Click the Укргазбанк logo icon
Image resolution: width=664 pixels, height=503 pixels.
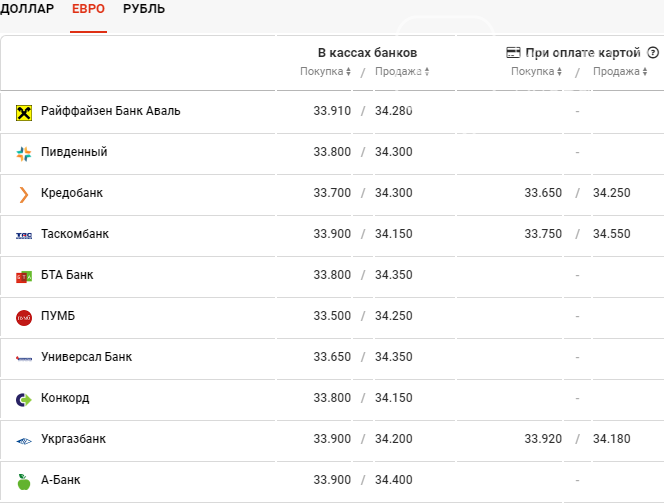pyautogui.click(x=24, y=441)
